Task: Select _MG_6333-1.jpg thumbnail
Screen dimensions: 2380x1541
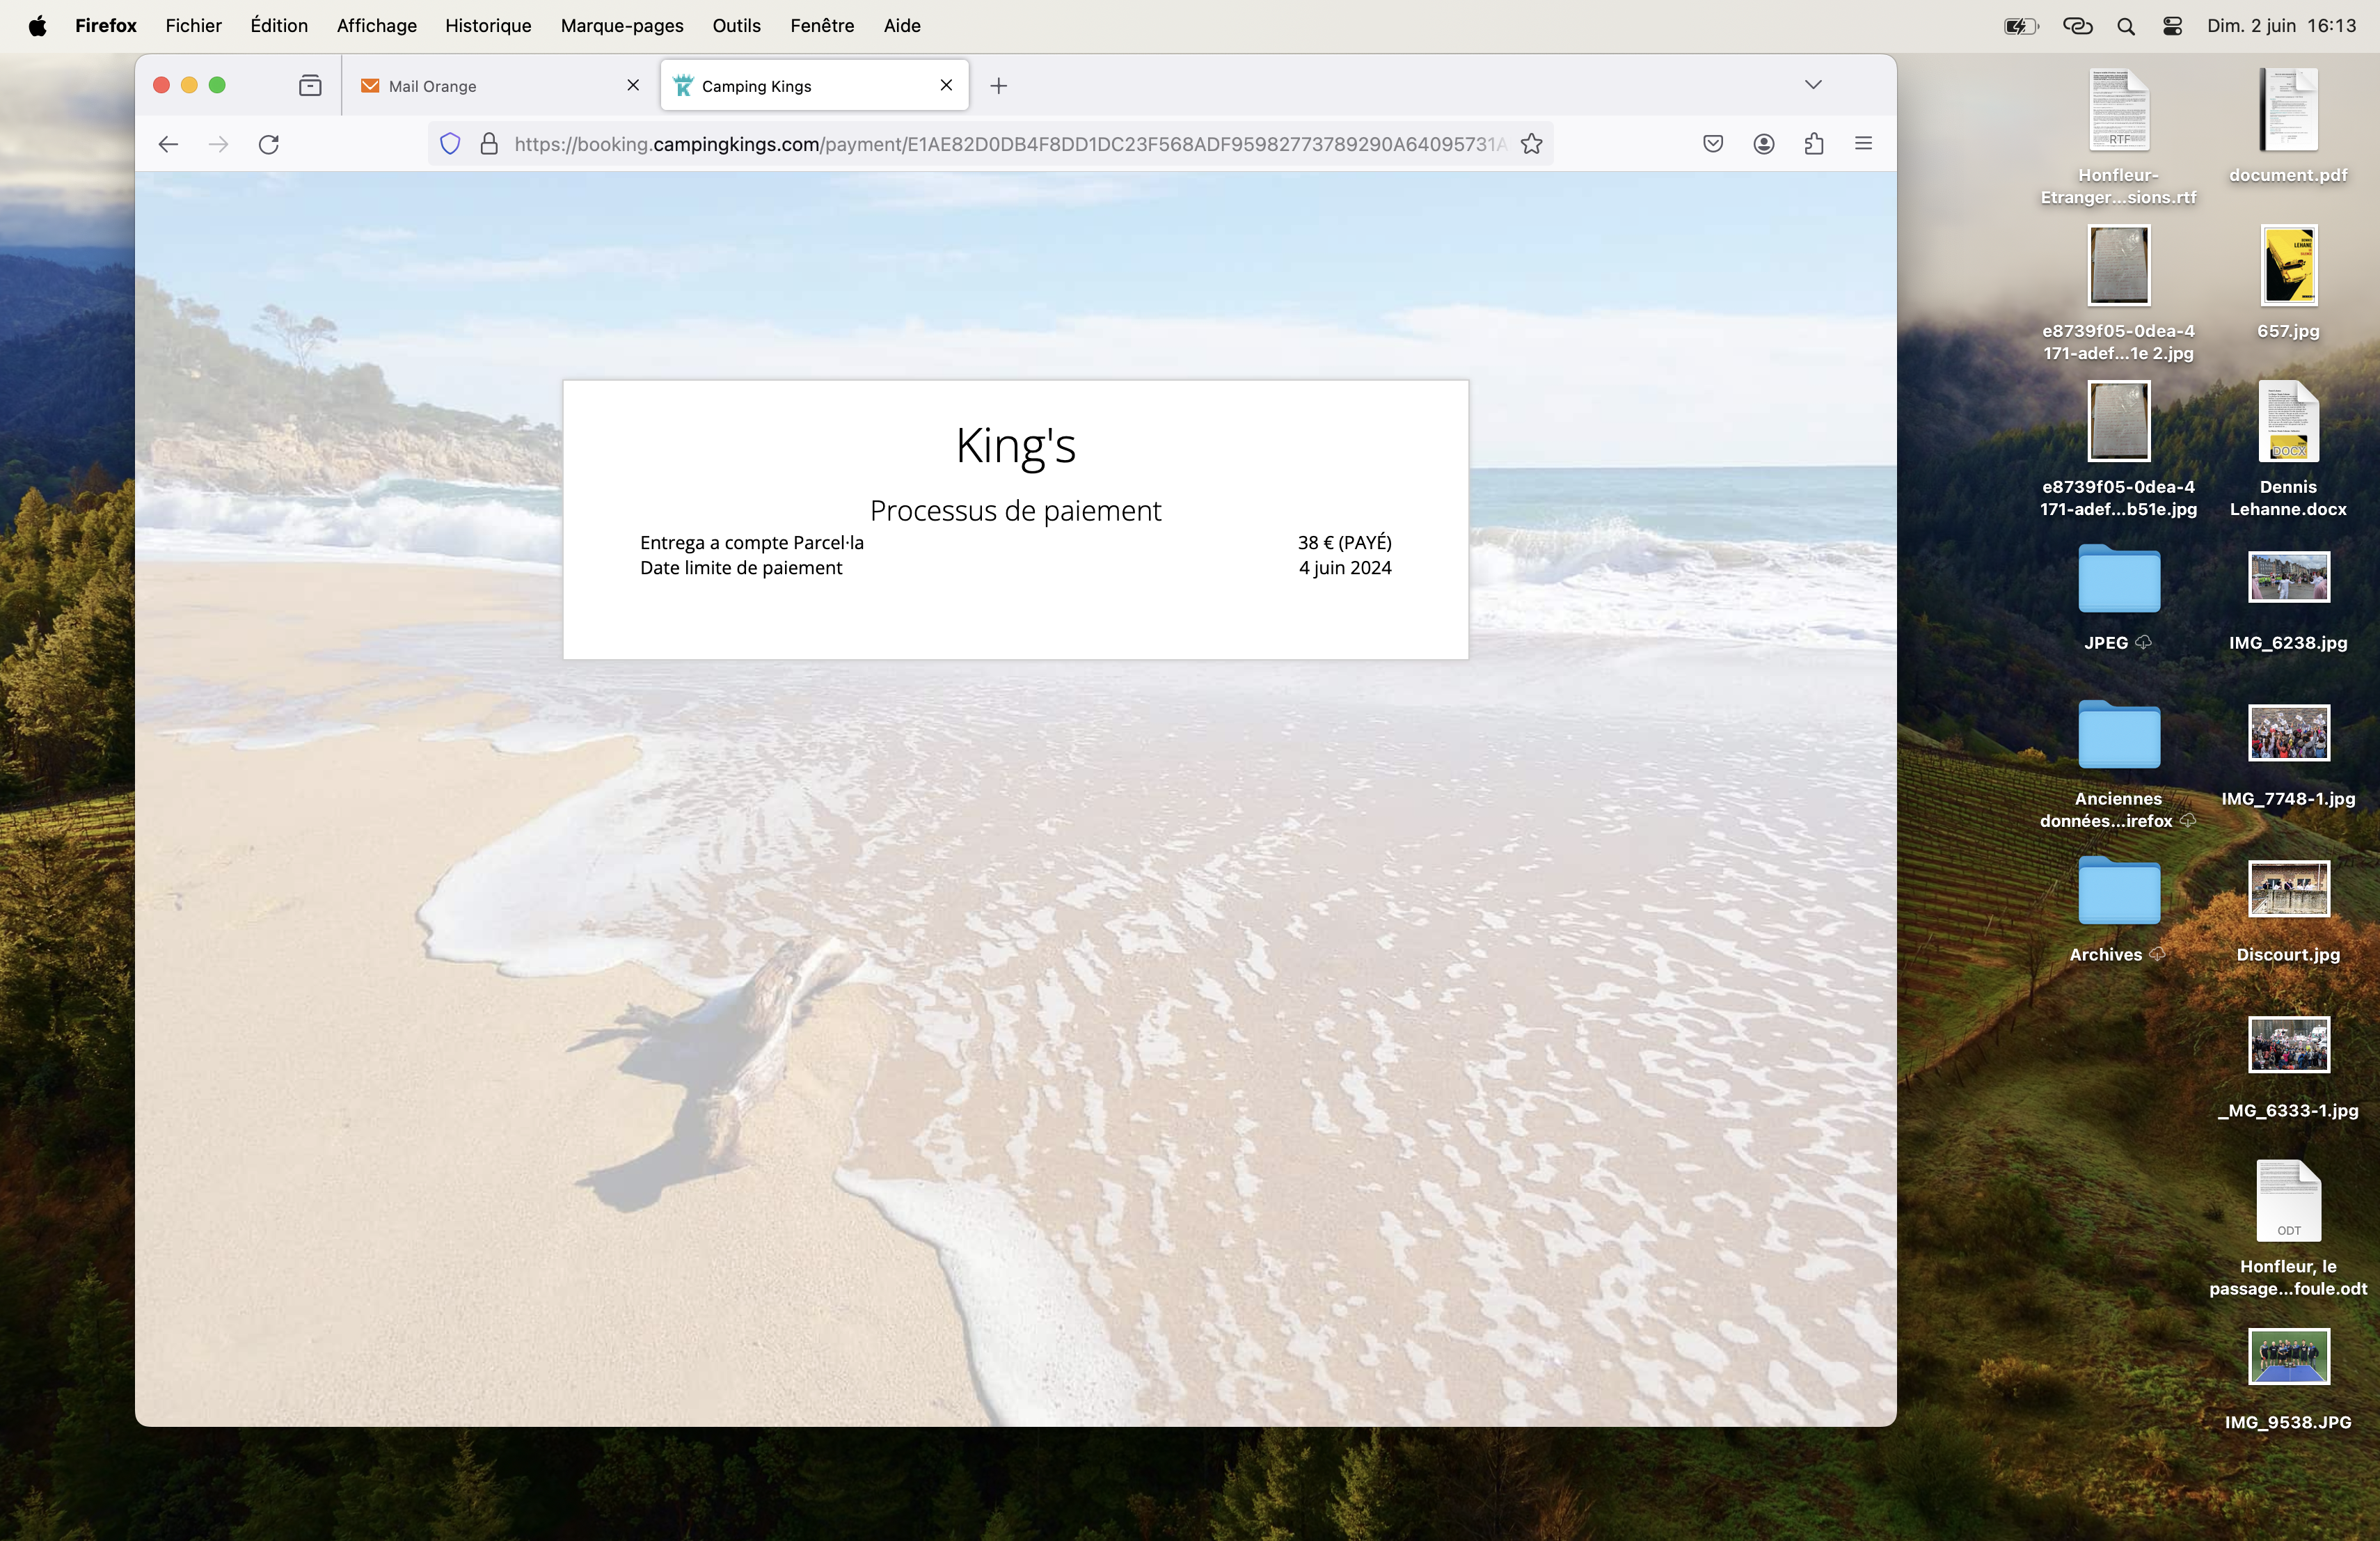Action: 2288,1068
